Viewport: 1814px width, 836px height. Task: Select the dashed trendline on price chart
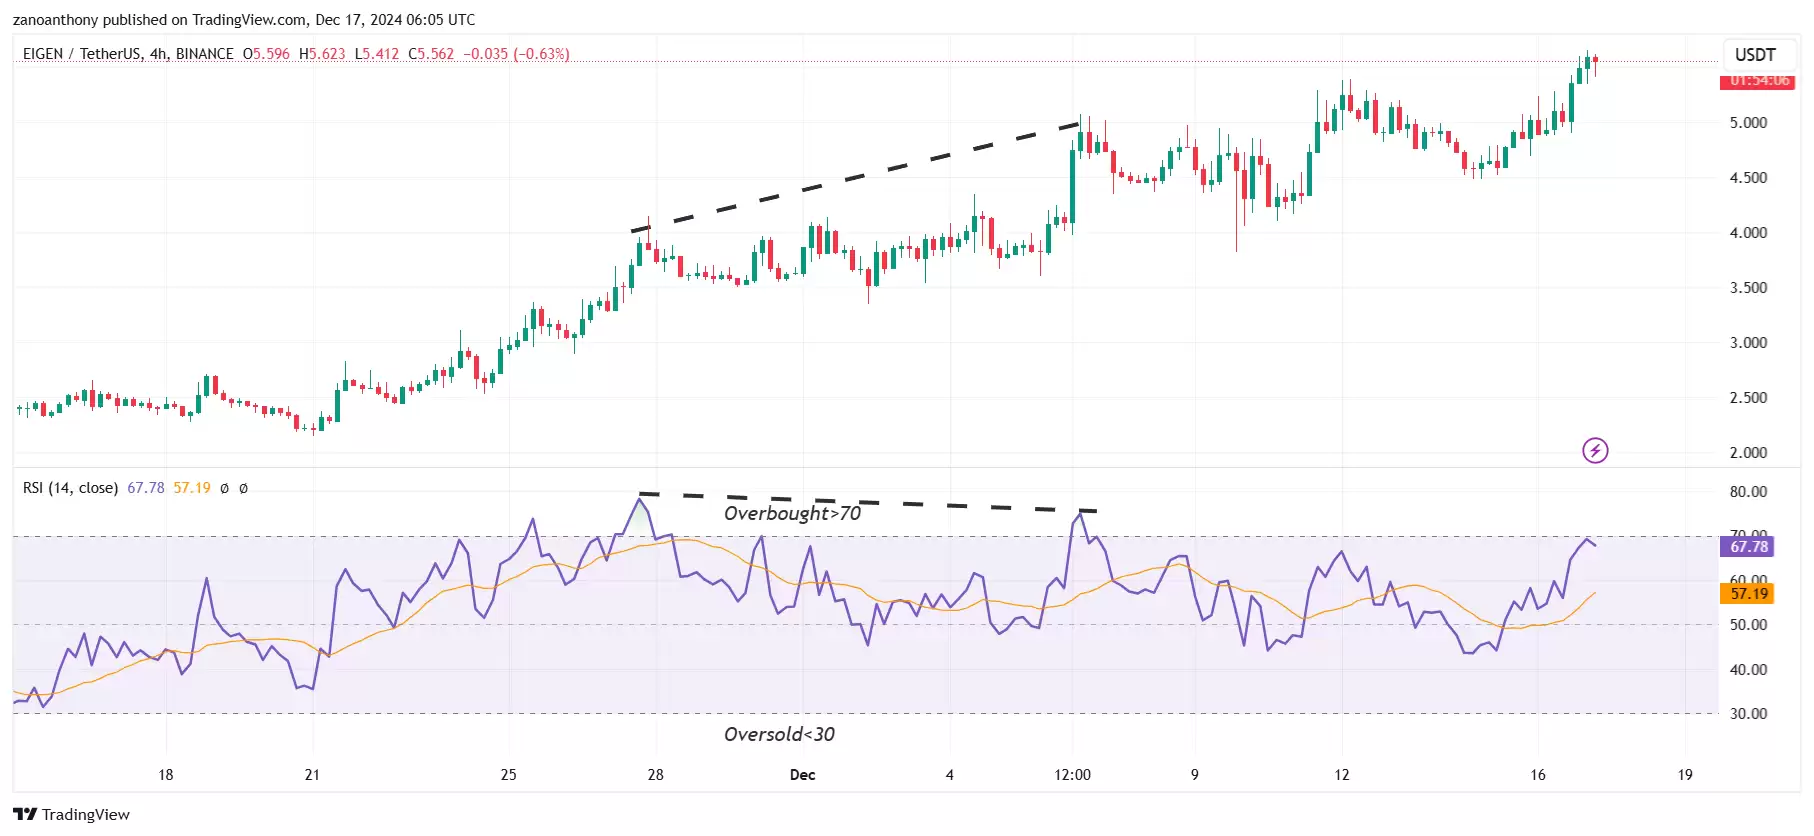855,178
